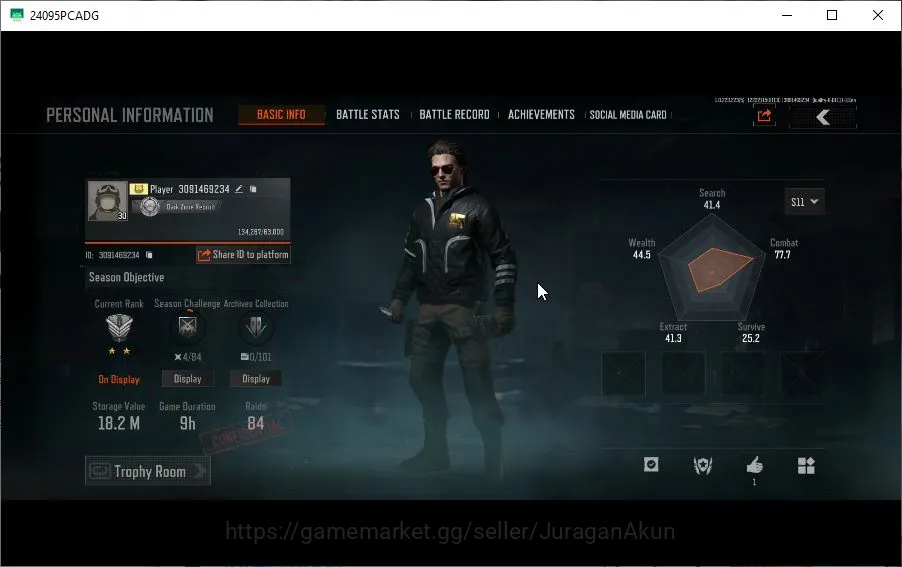This screenshot has width=902, height=567.
Task: Click the 0/101 archives progress text
Action: pyautogui.click(x=256, y=357)
